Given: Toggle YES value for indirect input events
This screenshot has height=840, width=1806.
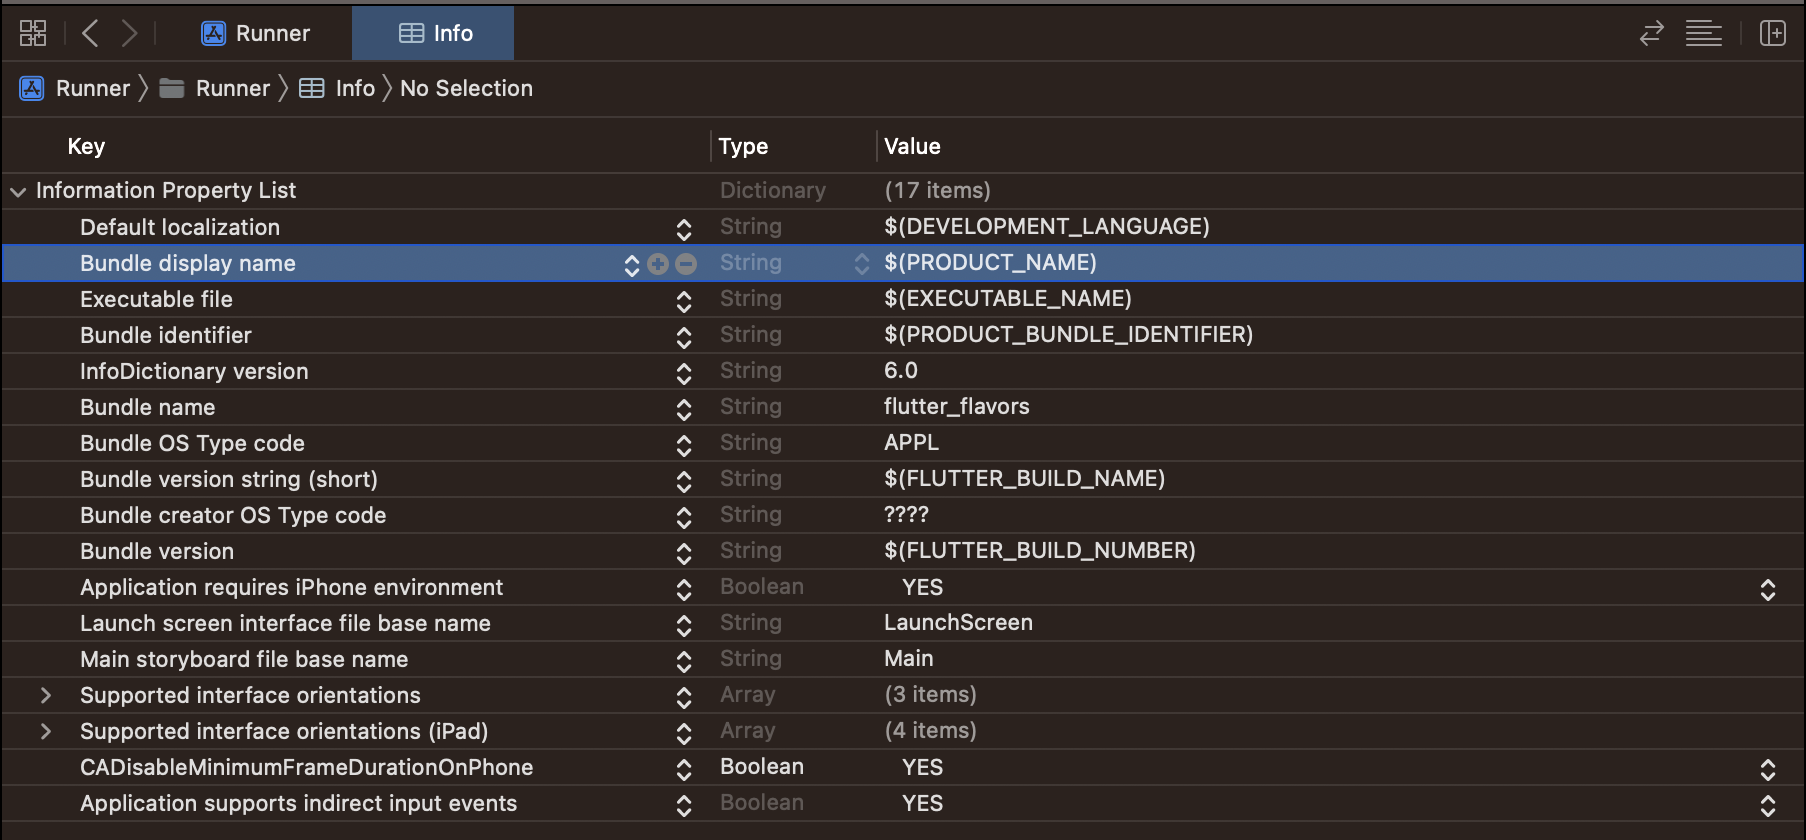Looking at the screenshot, I should coord(1768,805).
